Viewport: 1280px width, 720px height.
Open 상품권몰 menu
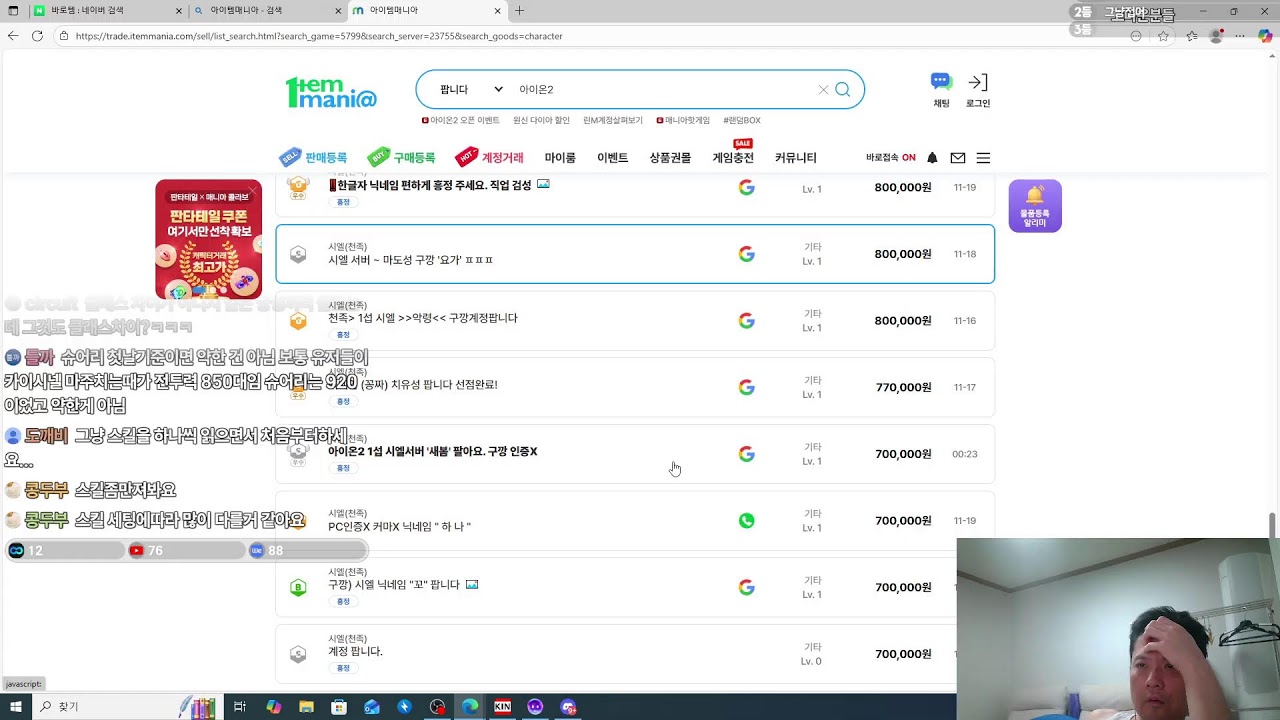pos(670,158)
